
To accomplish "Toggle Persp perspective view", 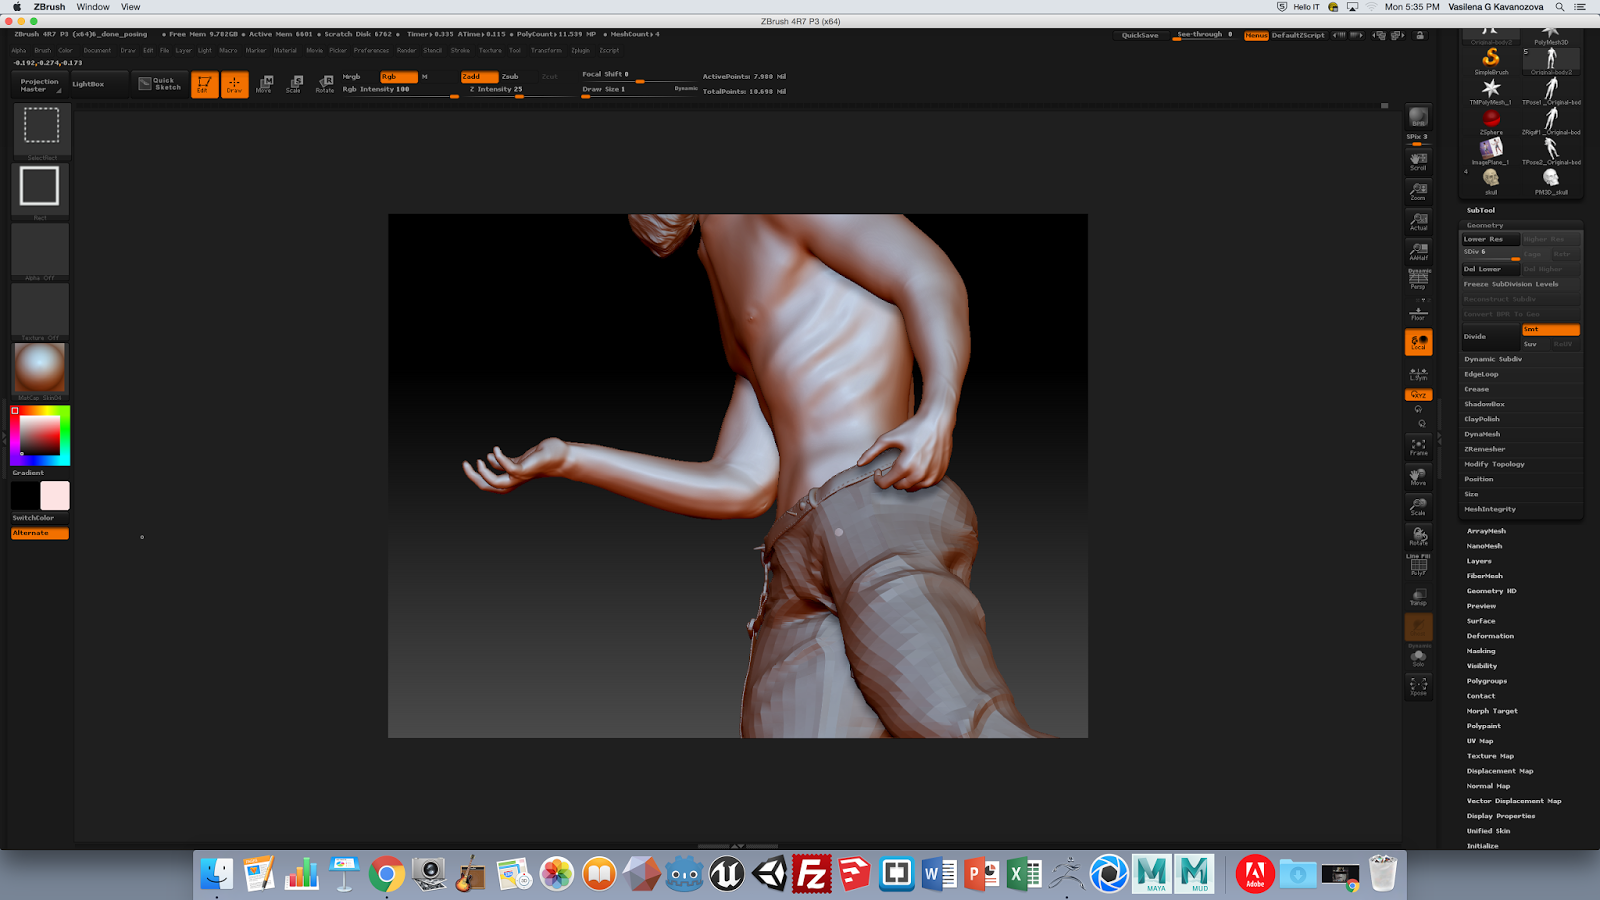I will pos(1418,280).
